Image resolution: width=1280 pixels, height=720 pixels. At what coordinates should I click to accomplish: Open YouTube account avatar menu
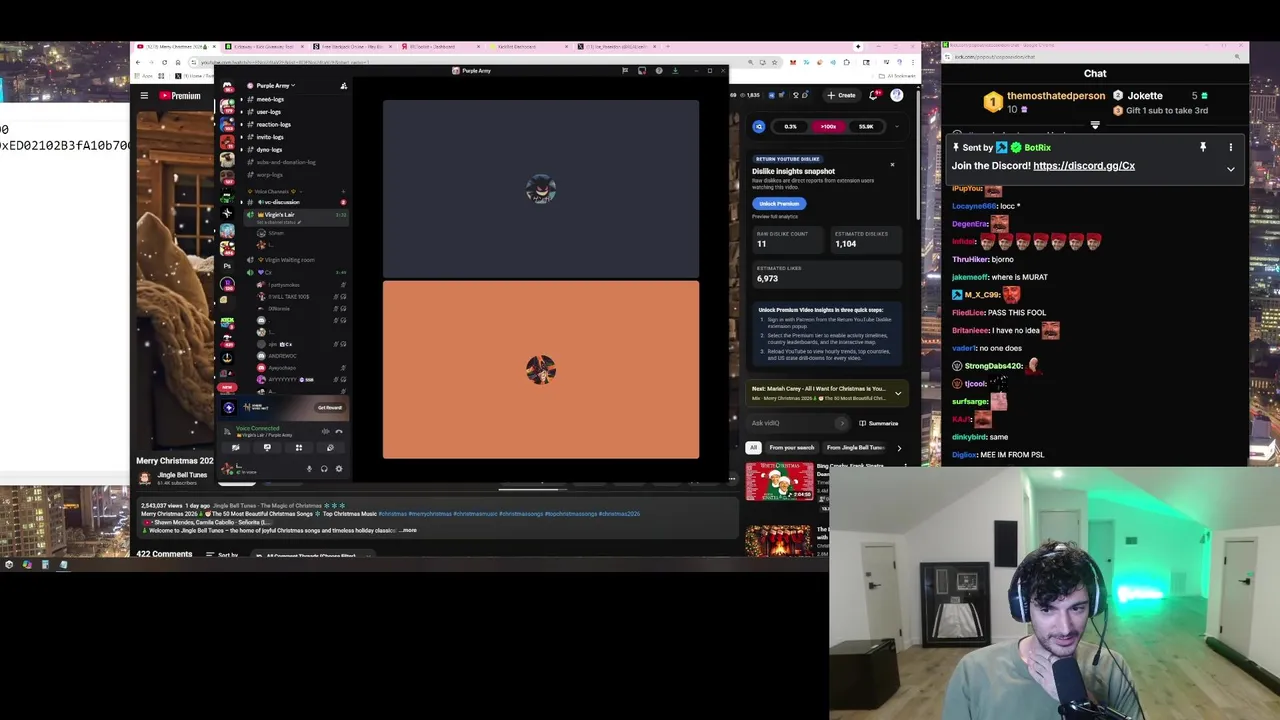897,95
